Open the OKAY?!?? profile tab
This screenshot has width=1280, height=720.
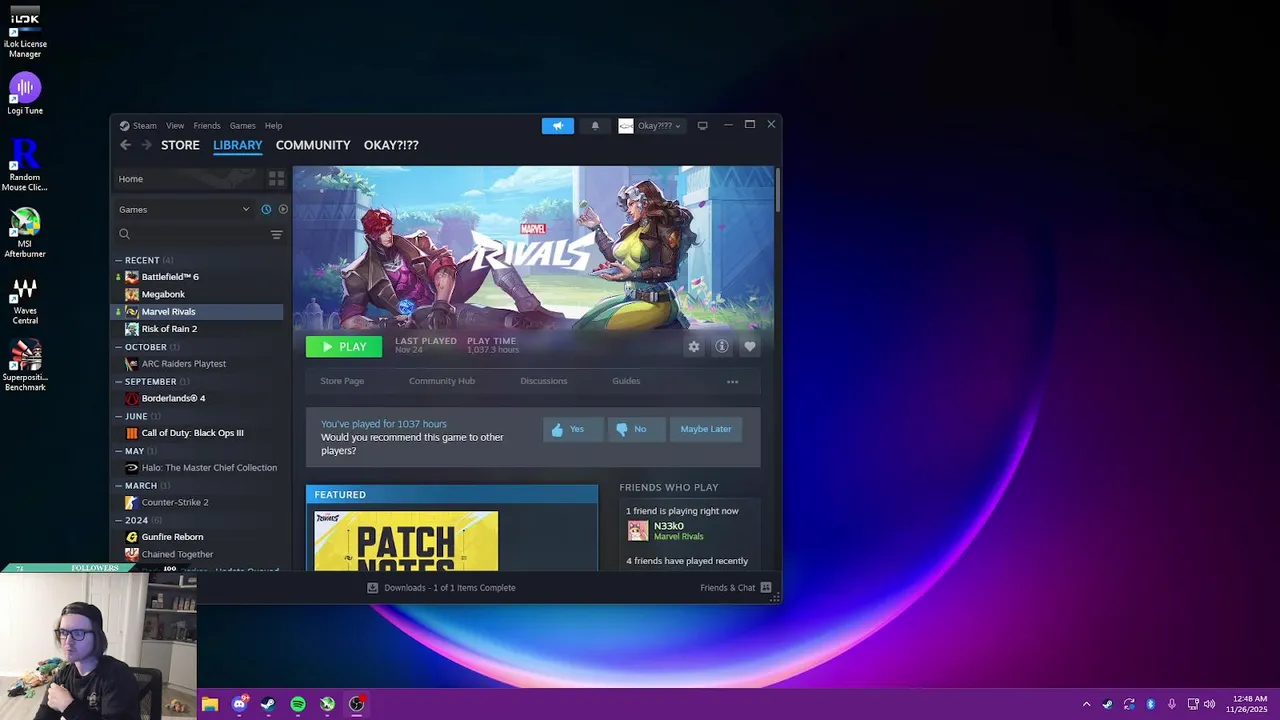click(391, 145)
